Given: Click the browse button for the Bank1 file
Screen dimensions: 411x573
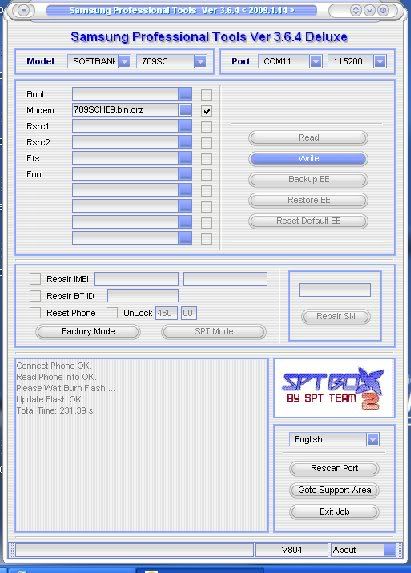Looking at the screenshot, I should [x=185, y=126].
